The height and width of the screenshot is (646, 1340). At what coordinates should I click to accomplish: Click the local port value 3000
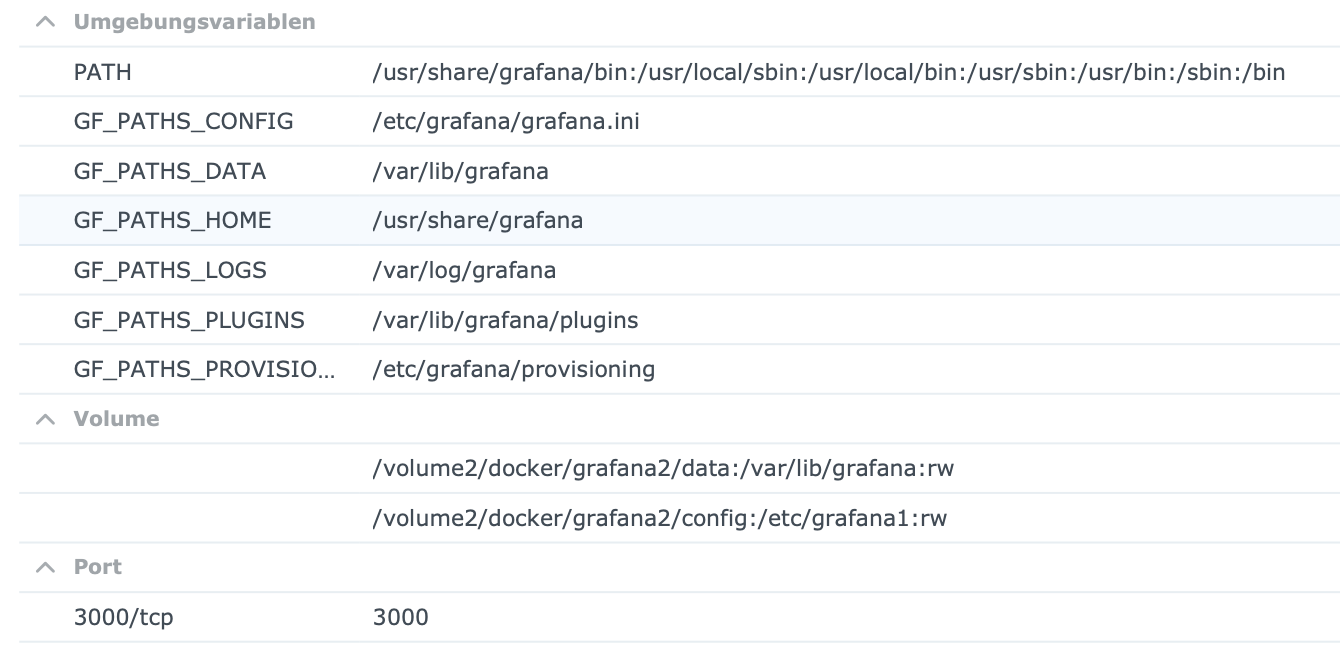tap(400, 617)
